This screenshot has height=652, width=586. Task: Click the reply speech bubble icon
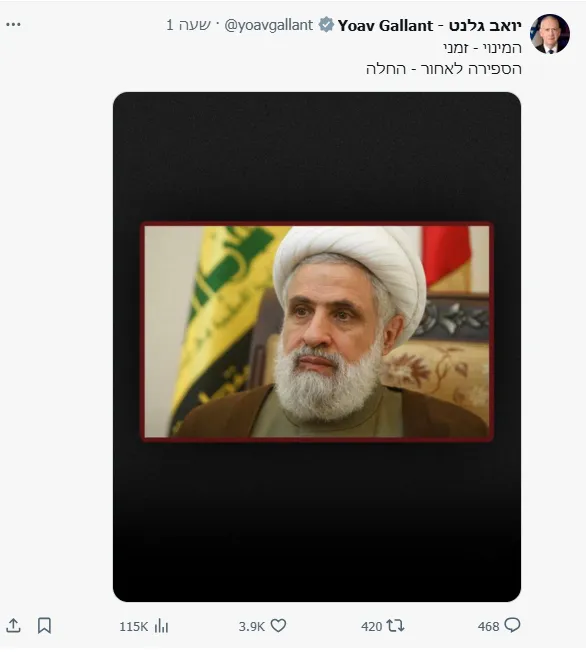[512, 625]
